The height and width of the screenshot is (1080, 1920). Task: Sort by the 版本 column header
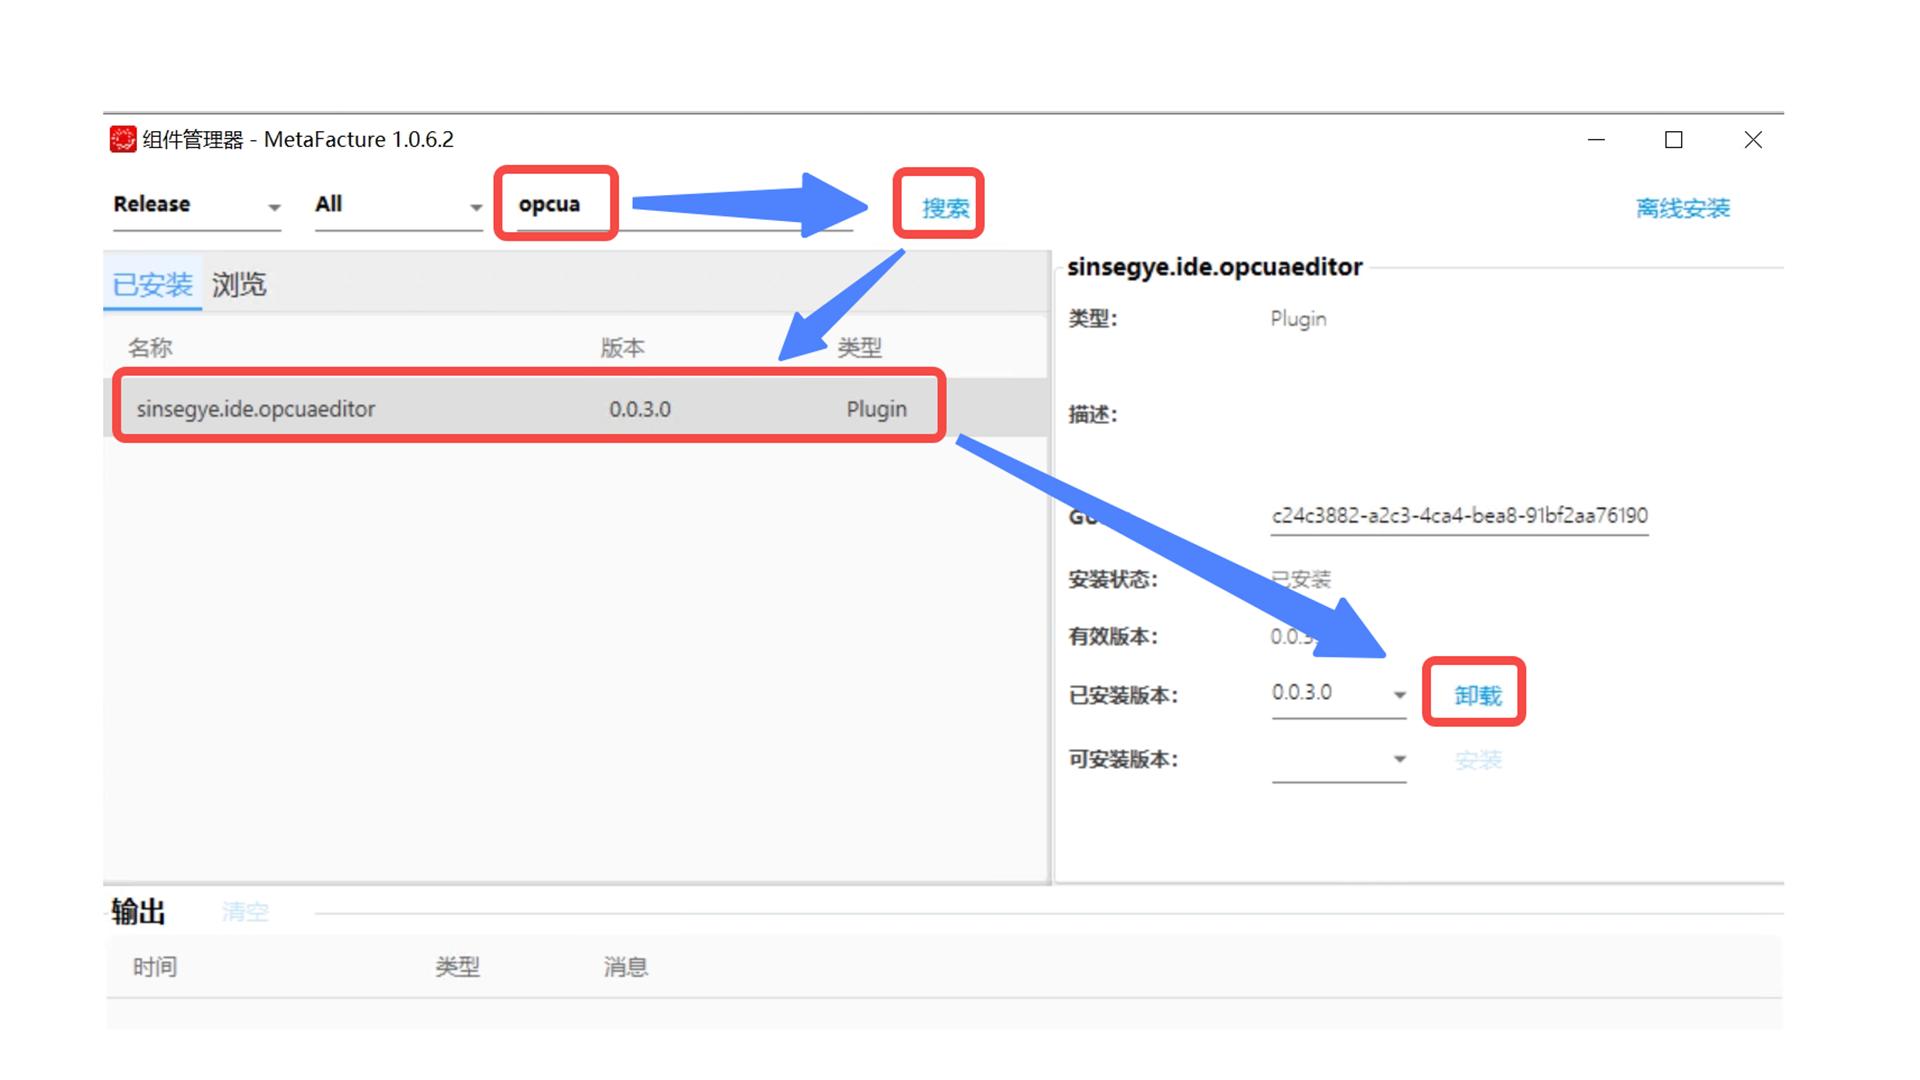click(622, 347)
